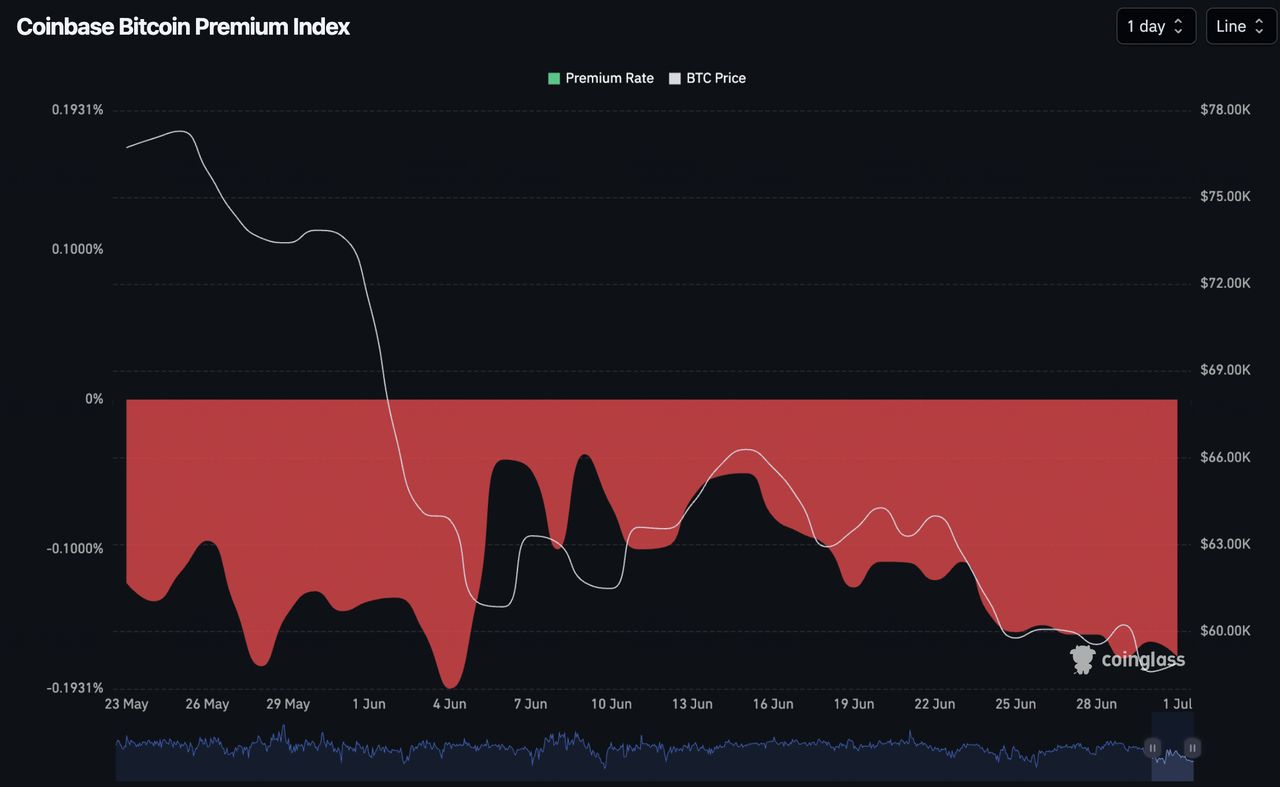Image resolution: width=1280 pixels, height=787 pixels.
Task: Click the "$78.00K" price axis label
Action: pos(1225,109)
